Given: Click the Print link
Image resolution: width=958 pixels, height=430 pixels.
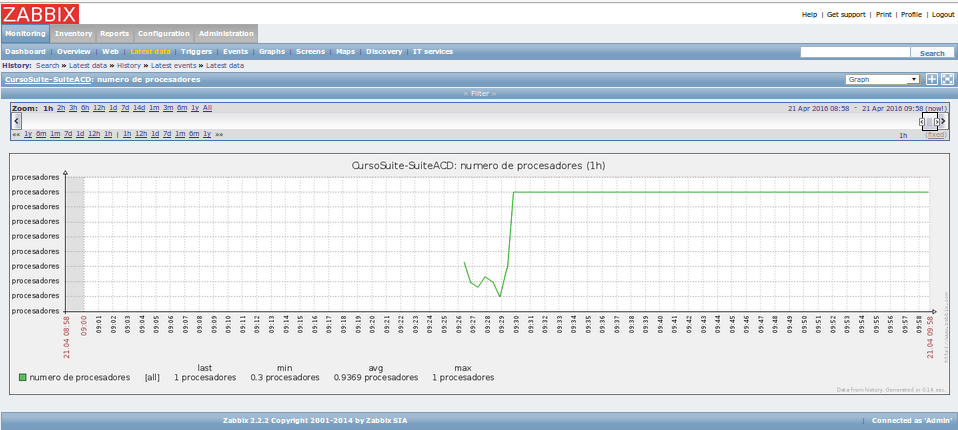Looking at the screenshot, I should coord(883,15).
